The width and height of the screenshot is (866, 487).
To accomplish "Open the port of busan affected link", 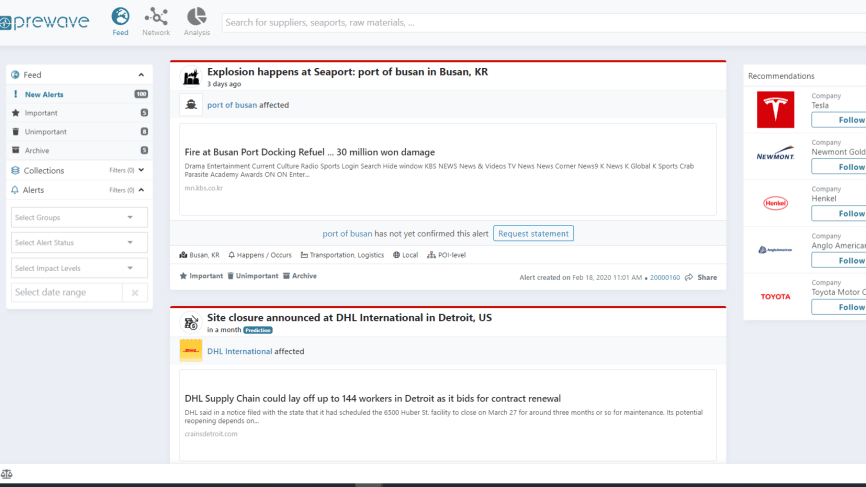I will coord(232,105).
